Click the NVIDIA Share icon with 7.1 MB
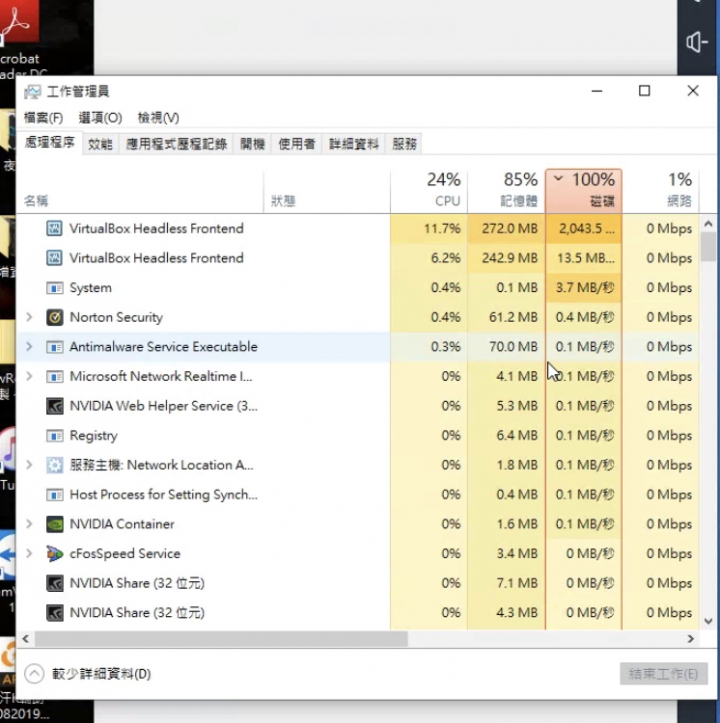 (54, 583)
